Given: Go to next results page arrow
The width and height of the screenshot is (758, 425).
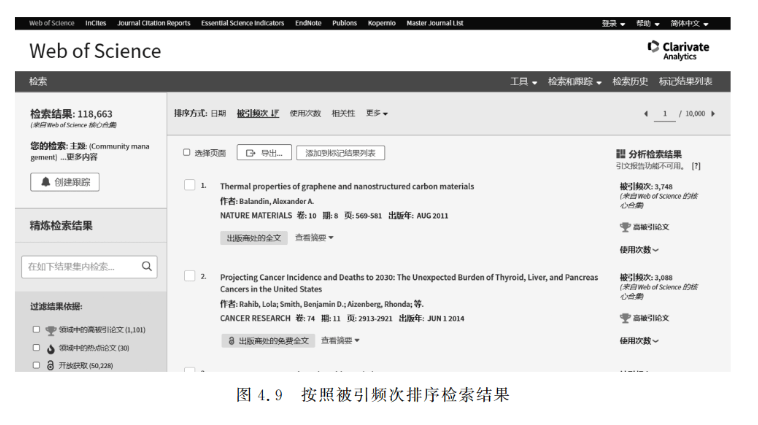Looking at the screenshot, I should click(x=713, y=114).
